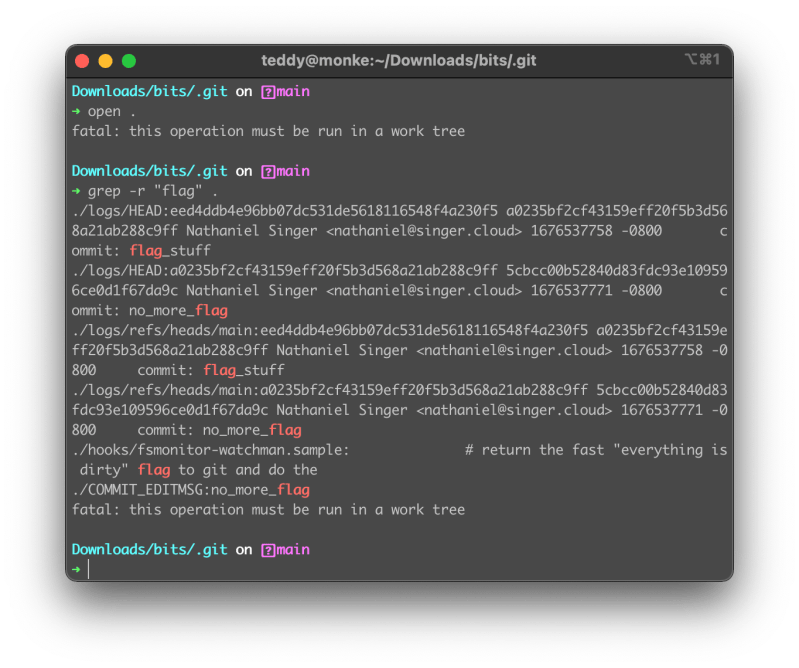Viewport: 799px width, 668px height.
Task: Click the hash eed4ddb4e96bb07dc531de5618116548f4a230f5 in first ./logs/HEAD line
Action: (x=334, y=211)
